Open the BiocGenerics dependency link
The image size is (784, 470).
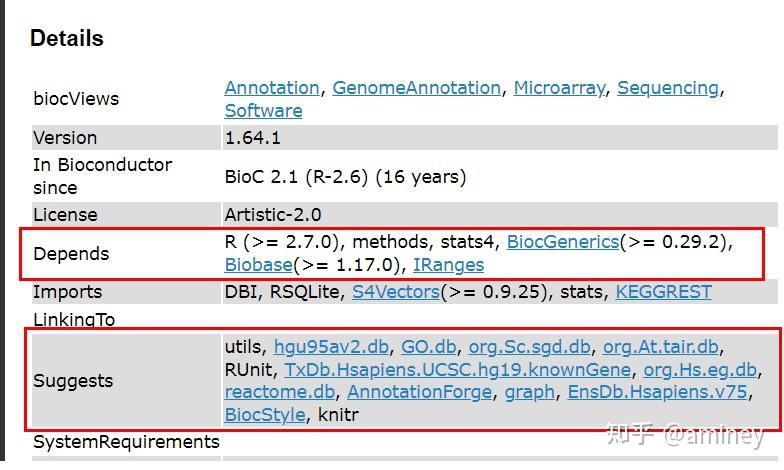562,242
